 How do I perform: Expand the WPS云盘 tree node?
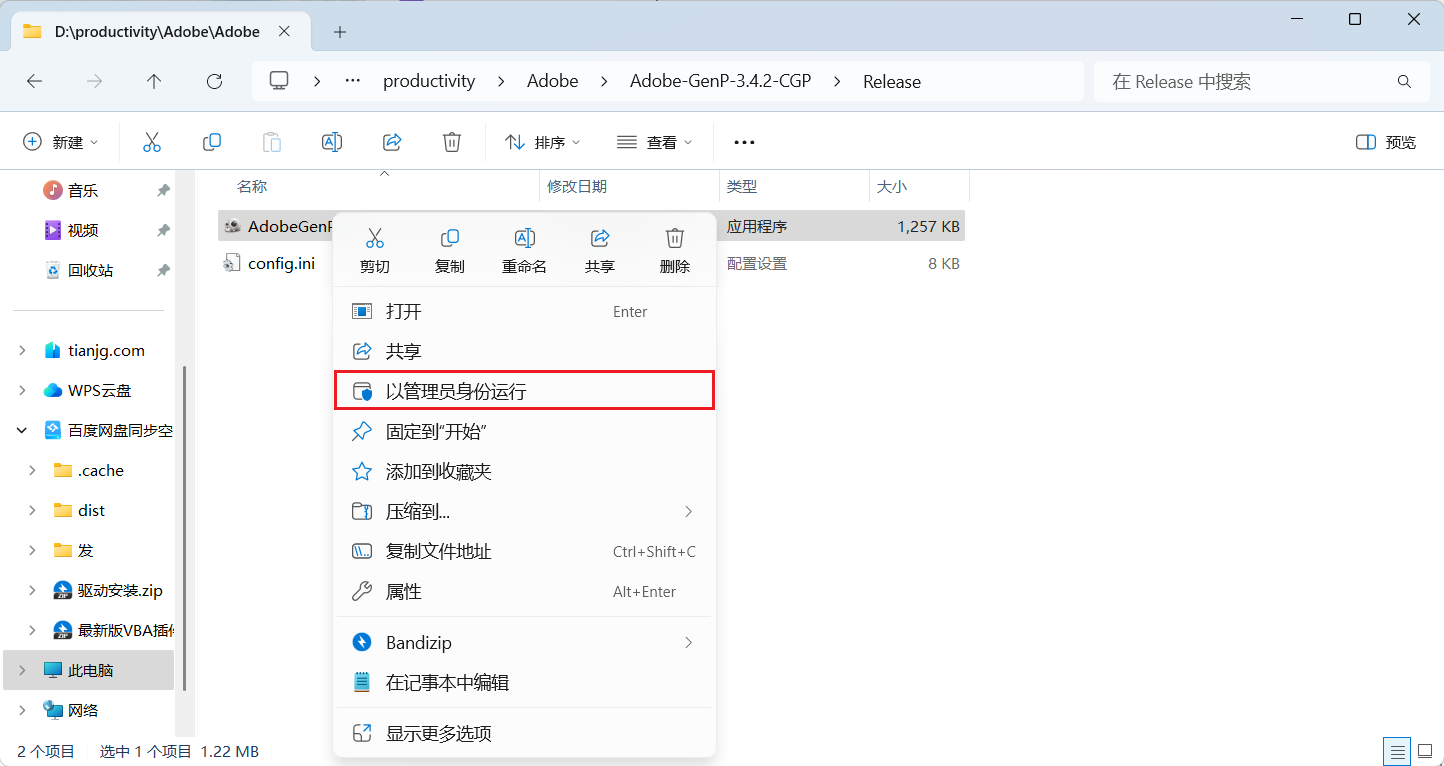point(22,390)
